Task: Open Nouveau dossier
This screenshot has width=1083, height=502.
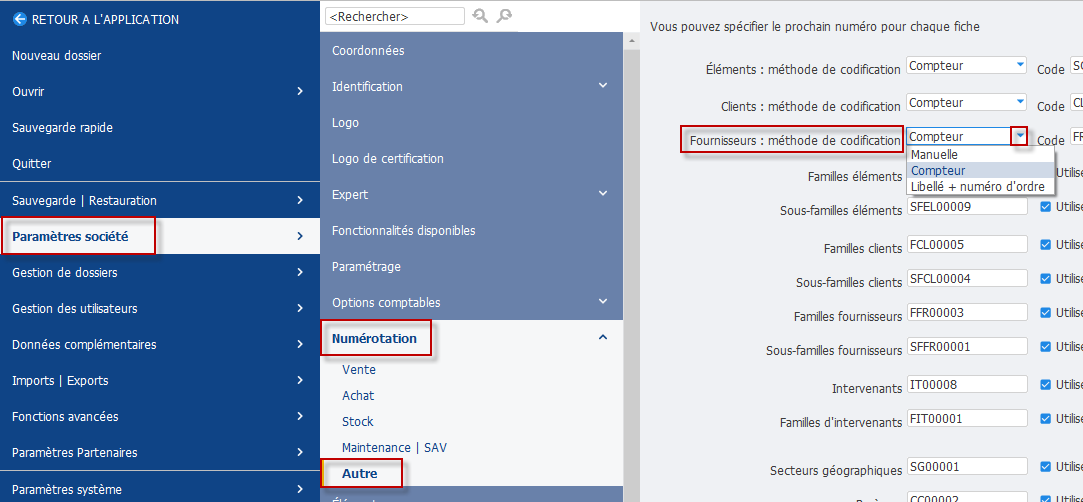Action: (x=57, y=55)
